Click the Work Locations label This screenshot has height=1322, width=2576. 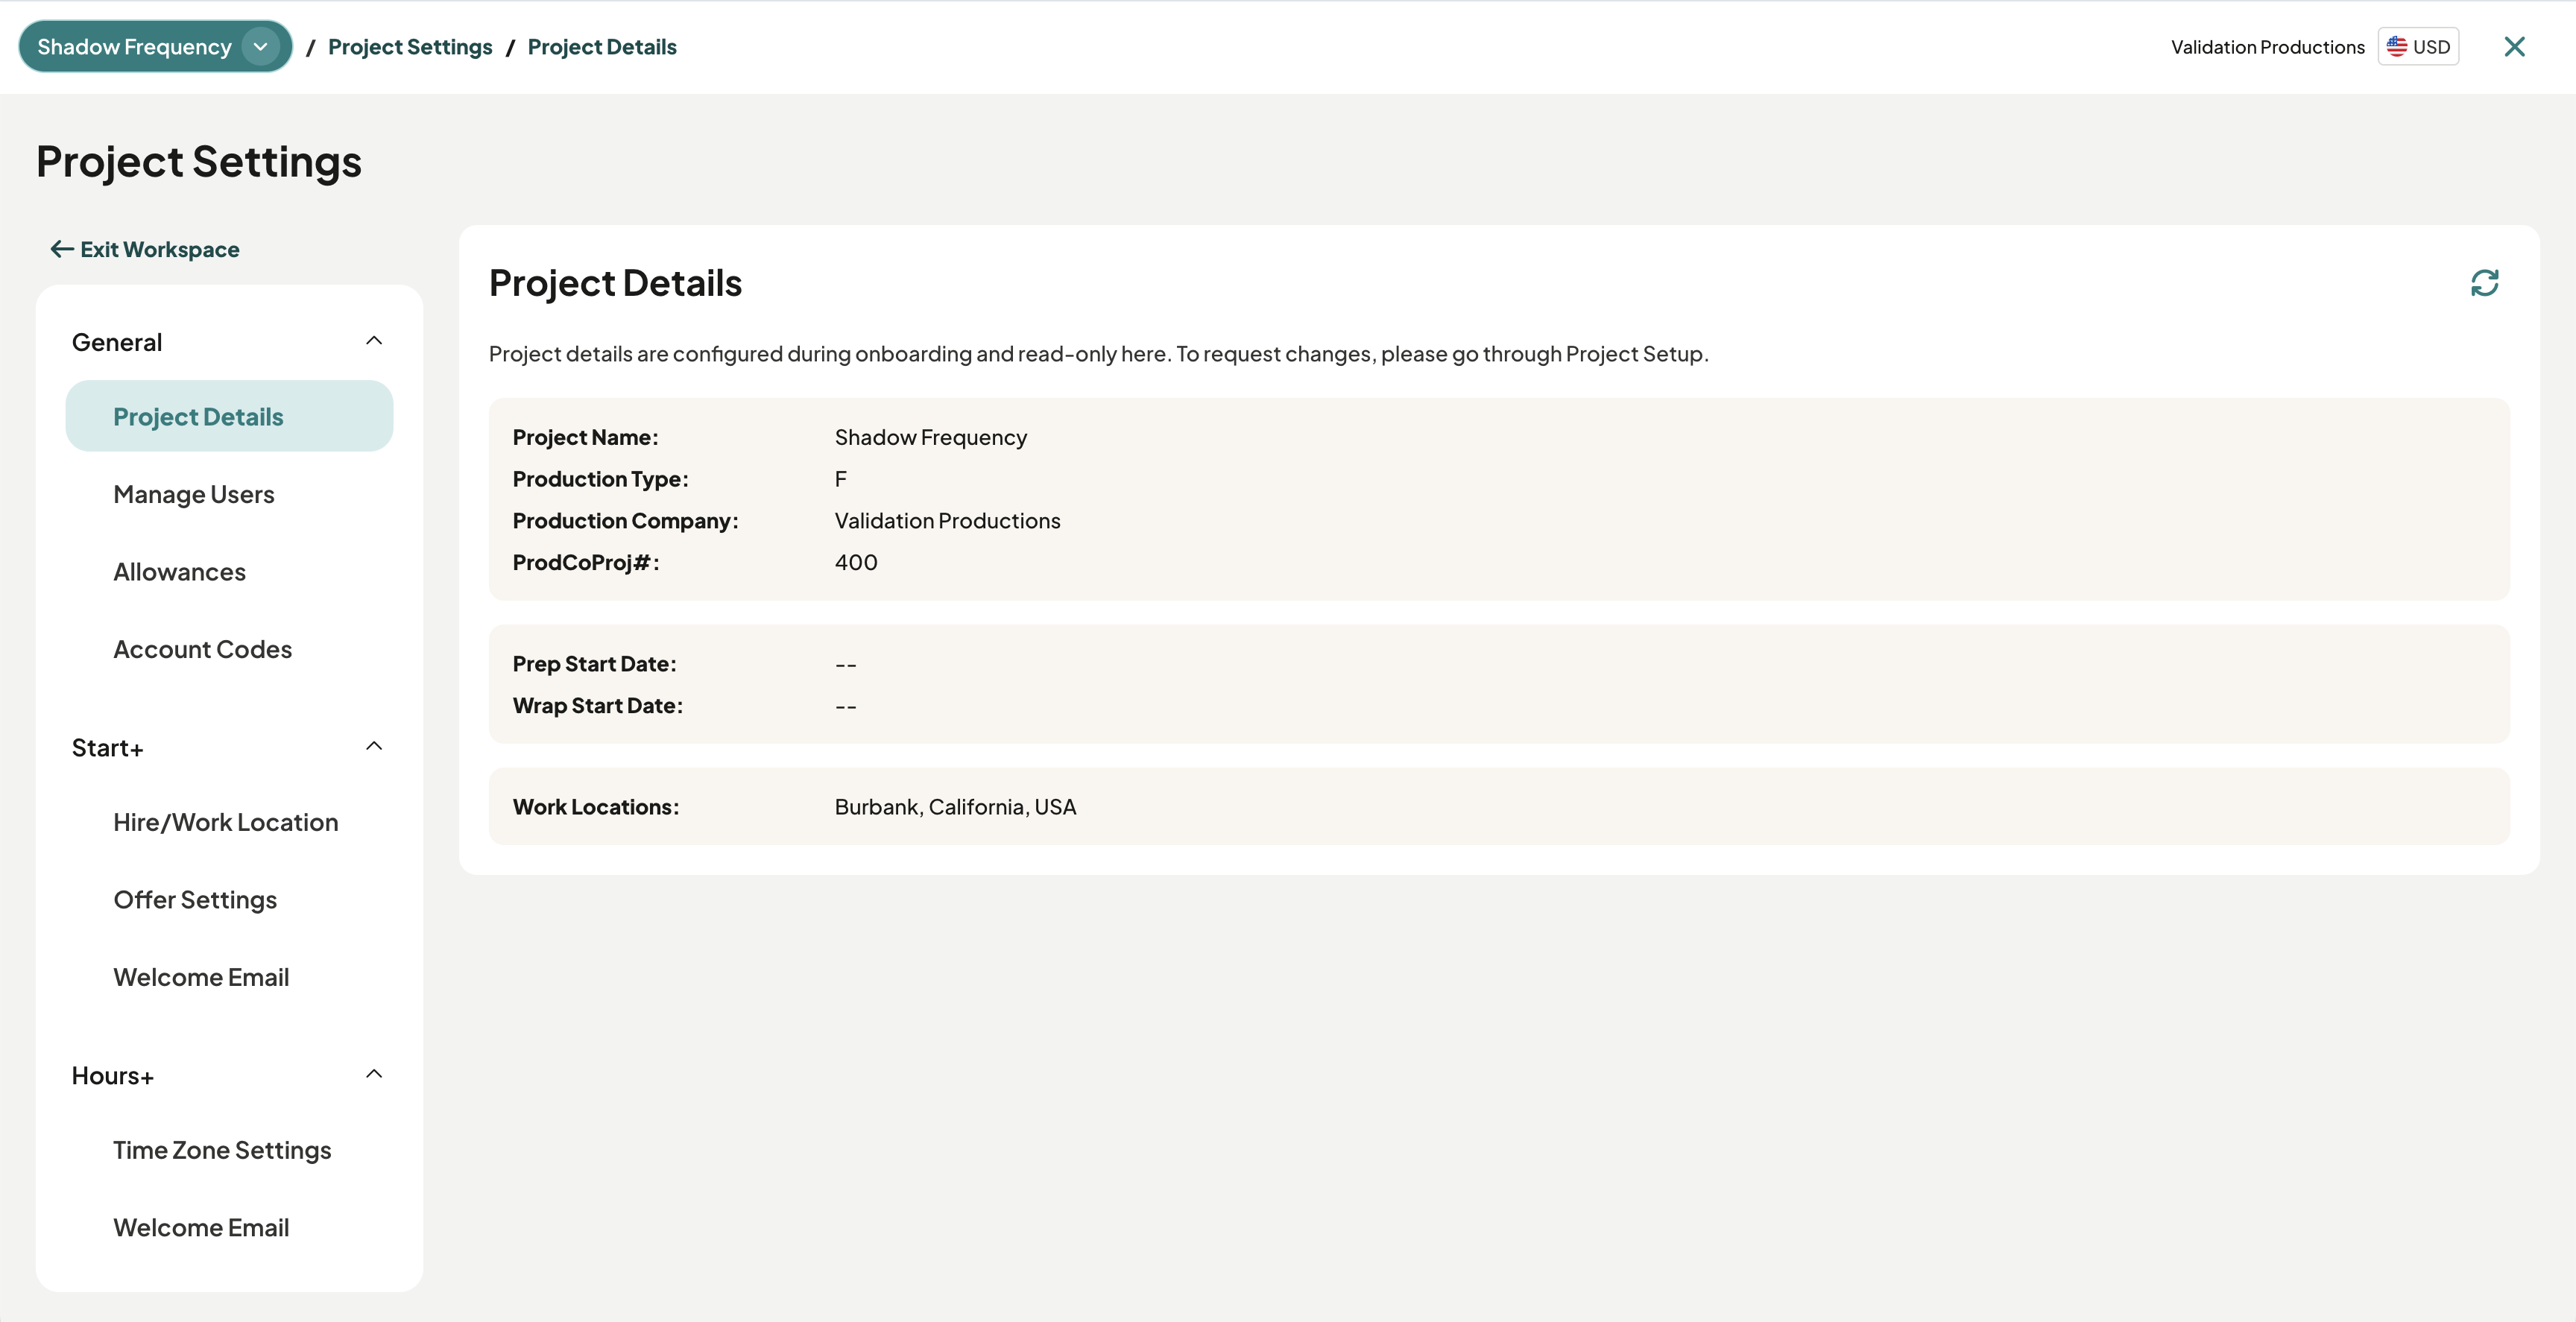(x=596, y=807)
